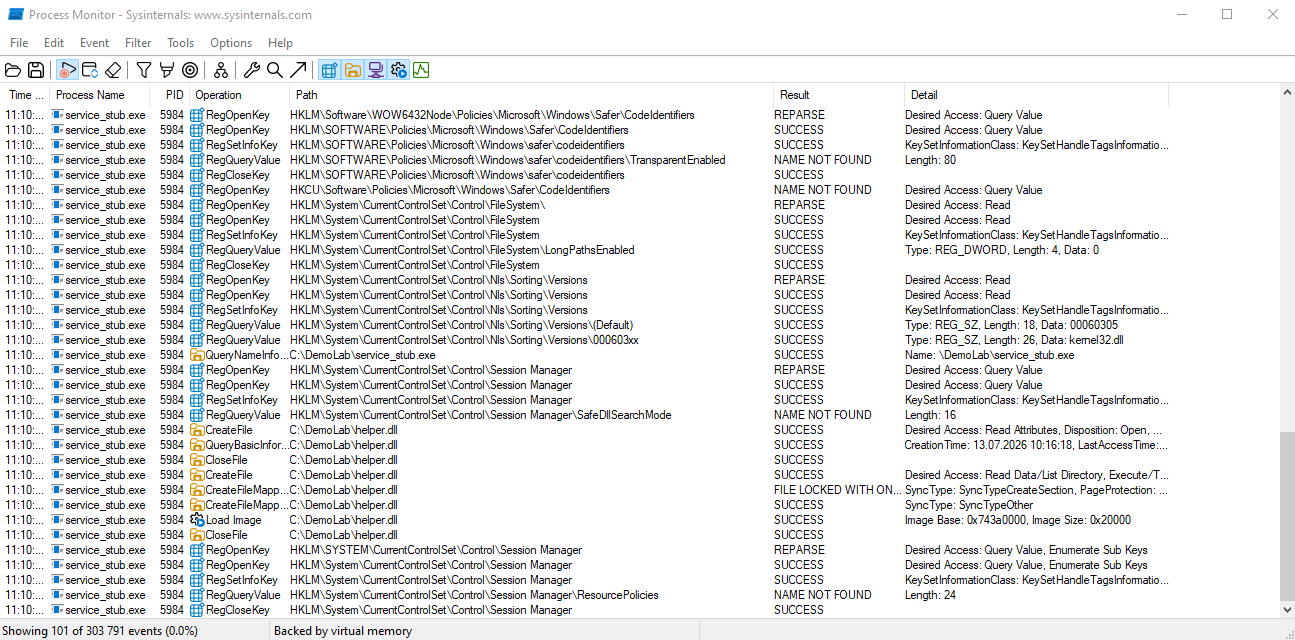1295x640 pixels.
Task: Click the QueryNameInfo row's file icon
Action: (x=197, y=355)
